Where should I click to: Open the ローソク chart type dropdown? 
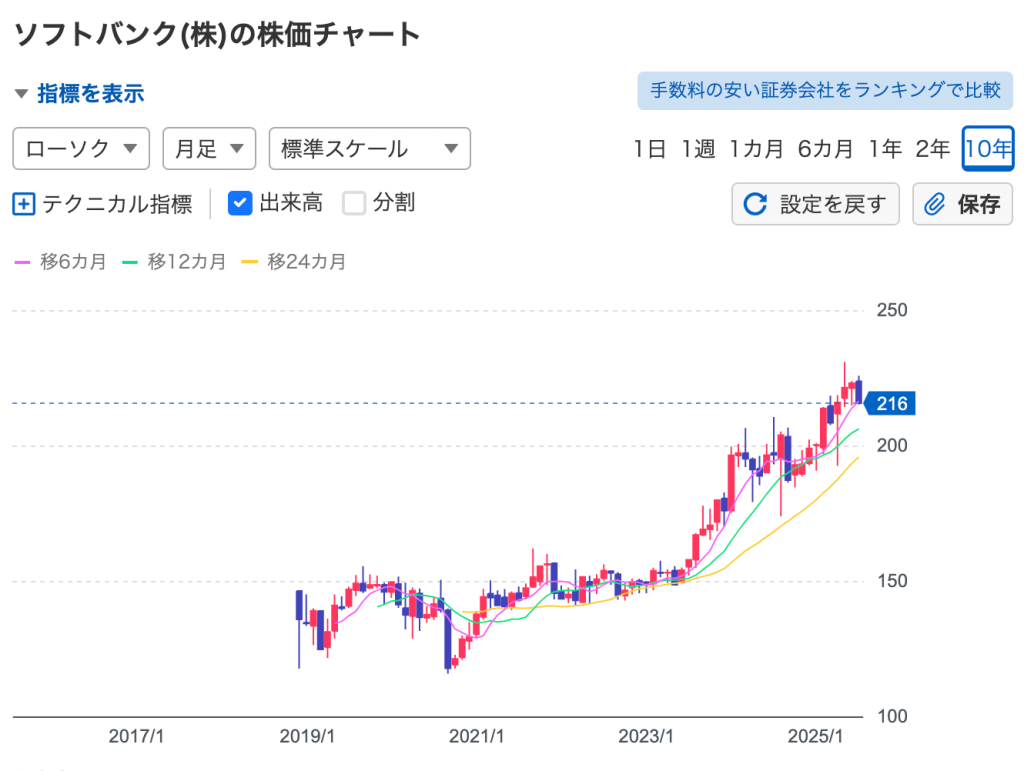click(81, 149)
